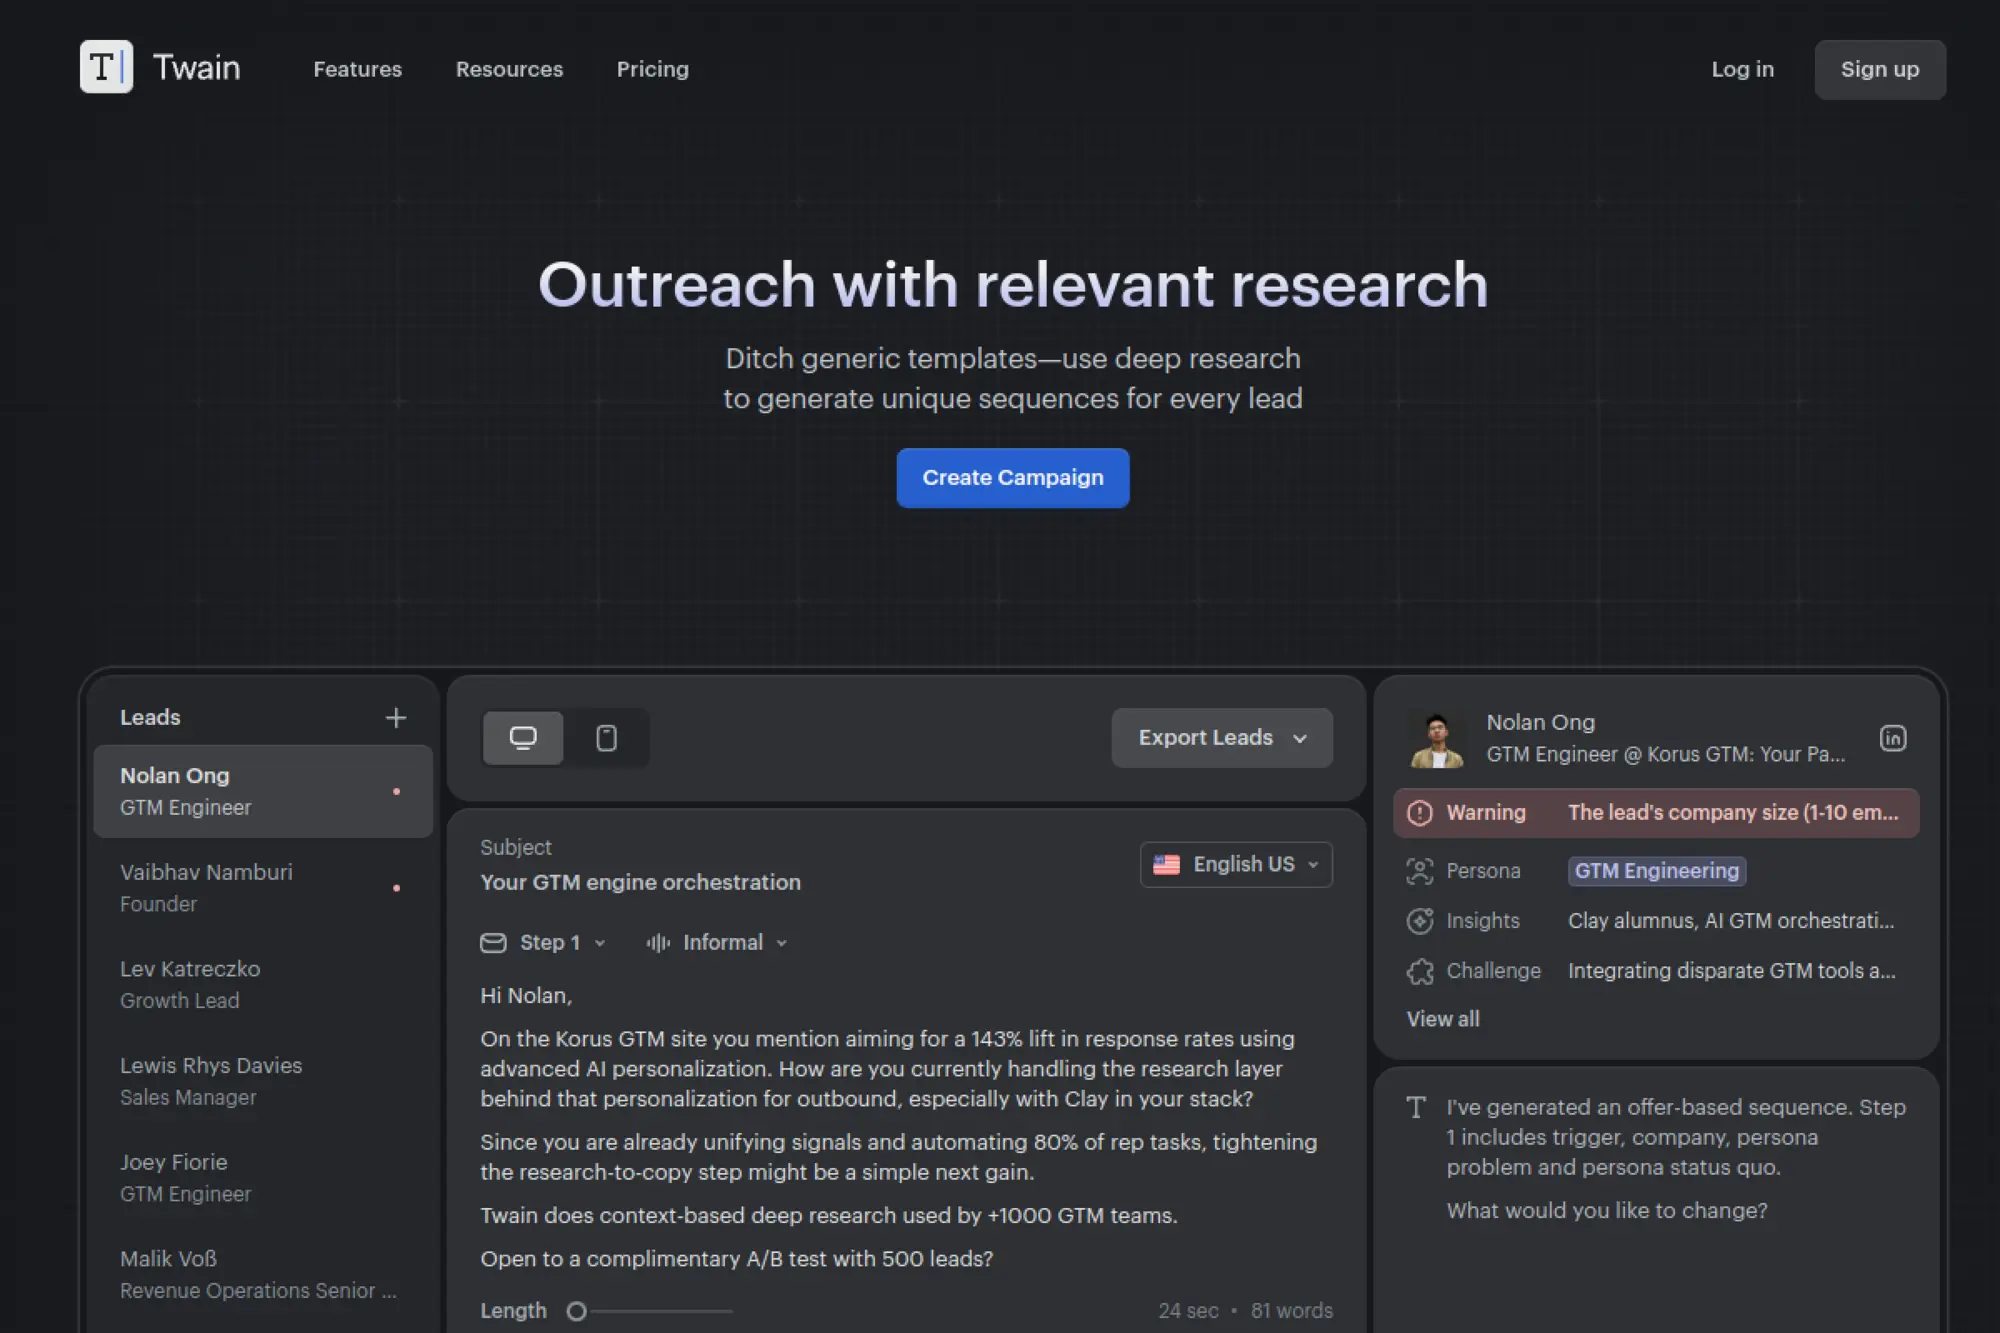Click the Warning alert icon
This screenshot has height=1333, width=2000.
(x=1420, y=813)
